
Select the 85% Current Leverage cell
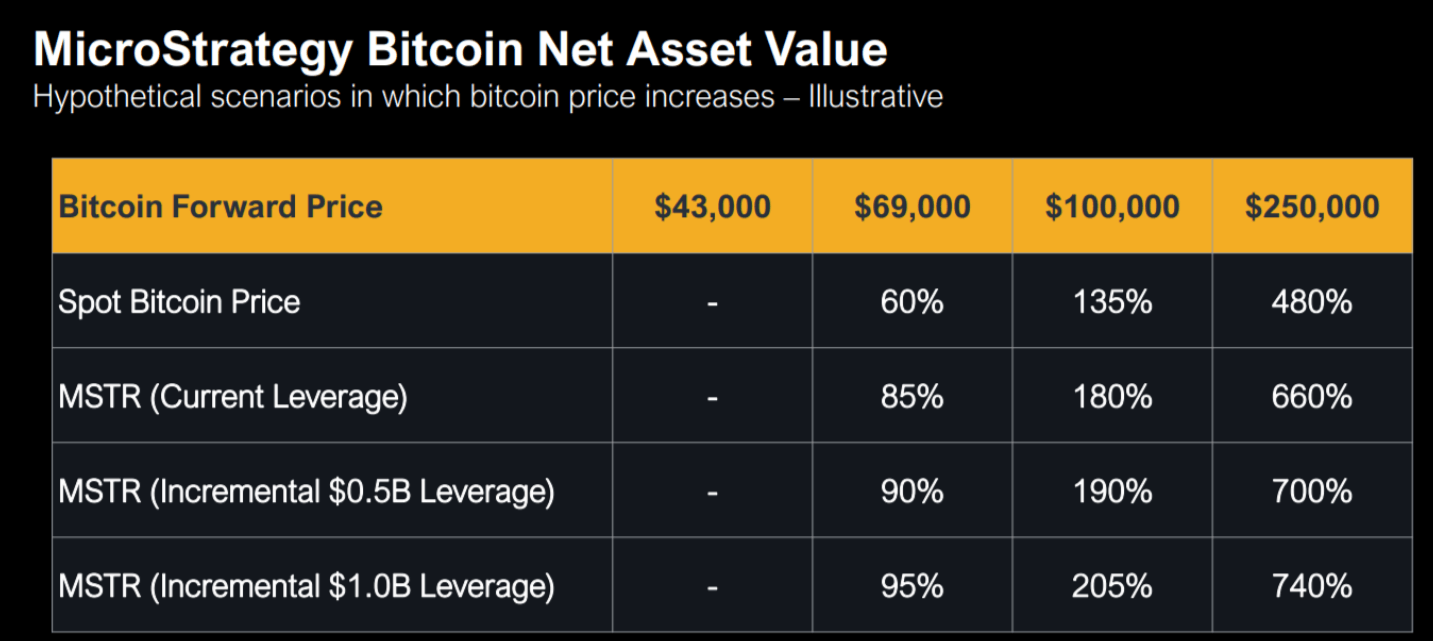pyautogui.click(x=912, y=397)
